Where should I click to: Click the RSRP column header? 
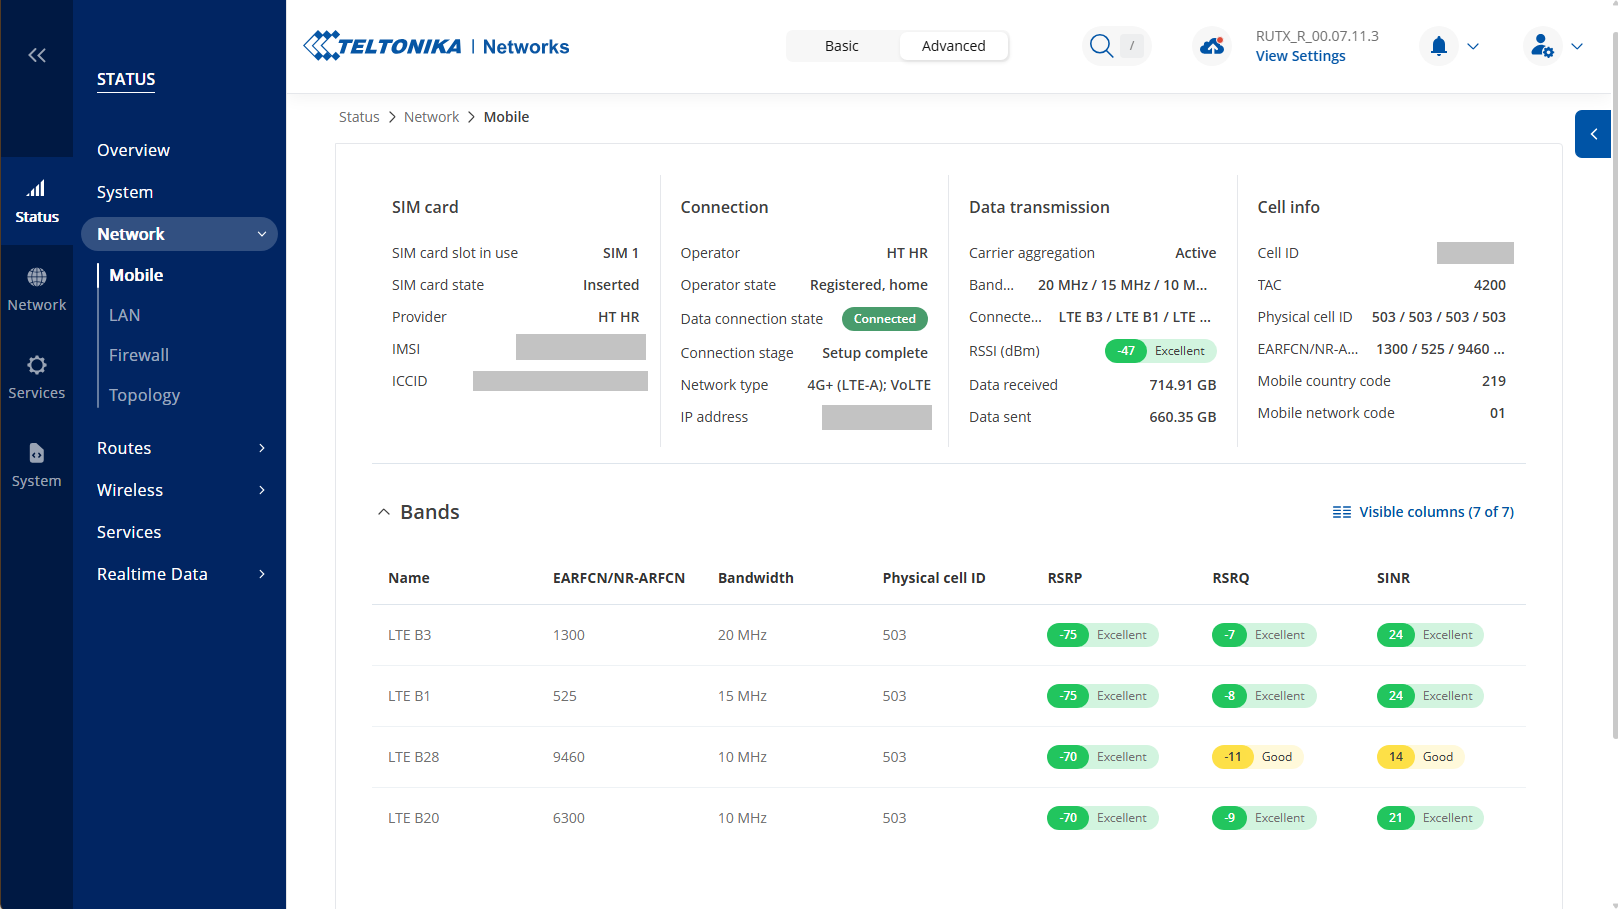pyautogui.click(x=1065, y=578)
